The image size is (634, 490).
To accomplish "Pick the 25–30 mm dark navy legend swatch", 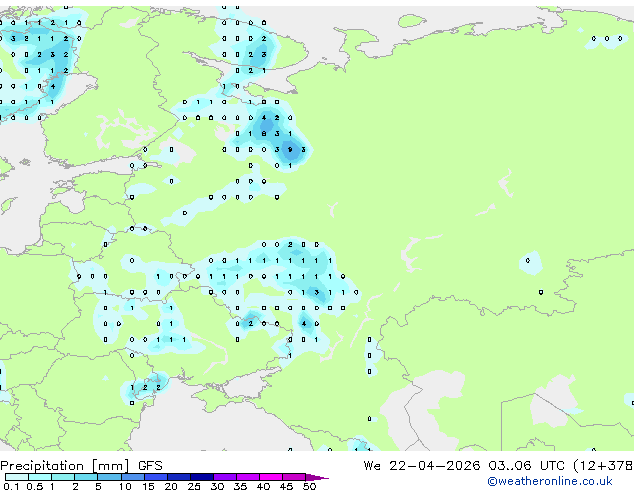I will pyautogui.click(x=202, y=477).
